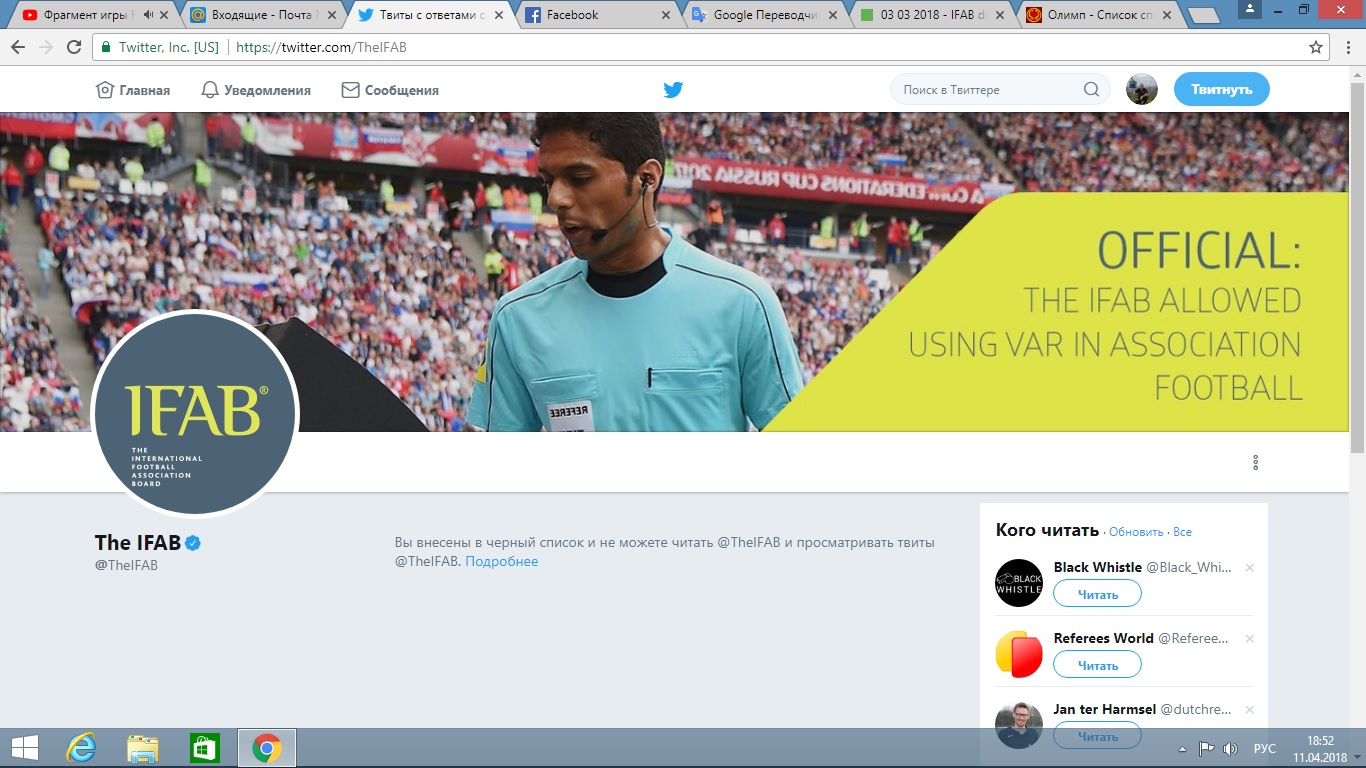Click the search magnifier icon in Twitter
Image resolution: width=1366 pixels, height=768 pixels.
[1091, 90]
